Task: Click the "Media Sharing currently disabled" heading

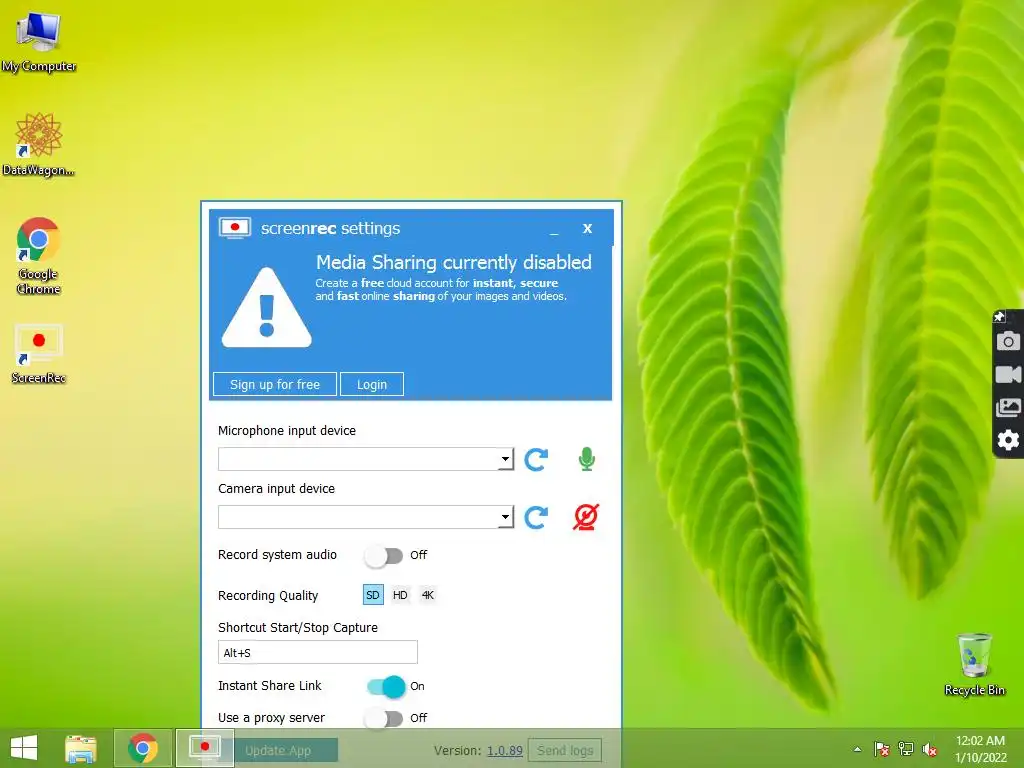Action: pyautogui.click(x=454, y=263)
